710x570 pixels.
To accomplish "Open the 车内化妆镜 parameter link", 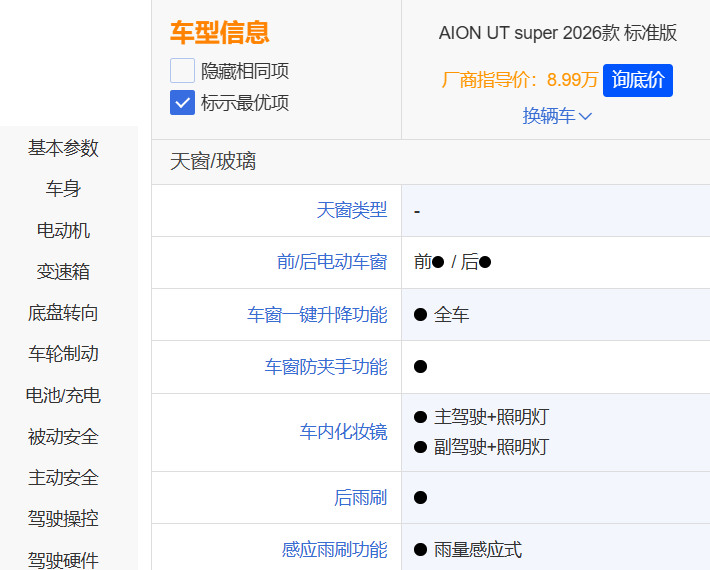I will coord(343,432).
